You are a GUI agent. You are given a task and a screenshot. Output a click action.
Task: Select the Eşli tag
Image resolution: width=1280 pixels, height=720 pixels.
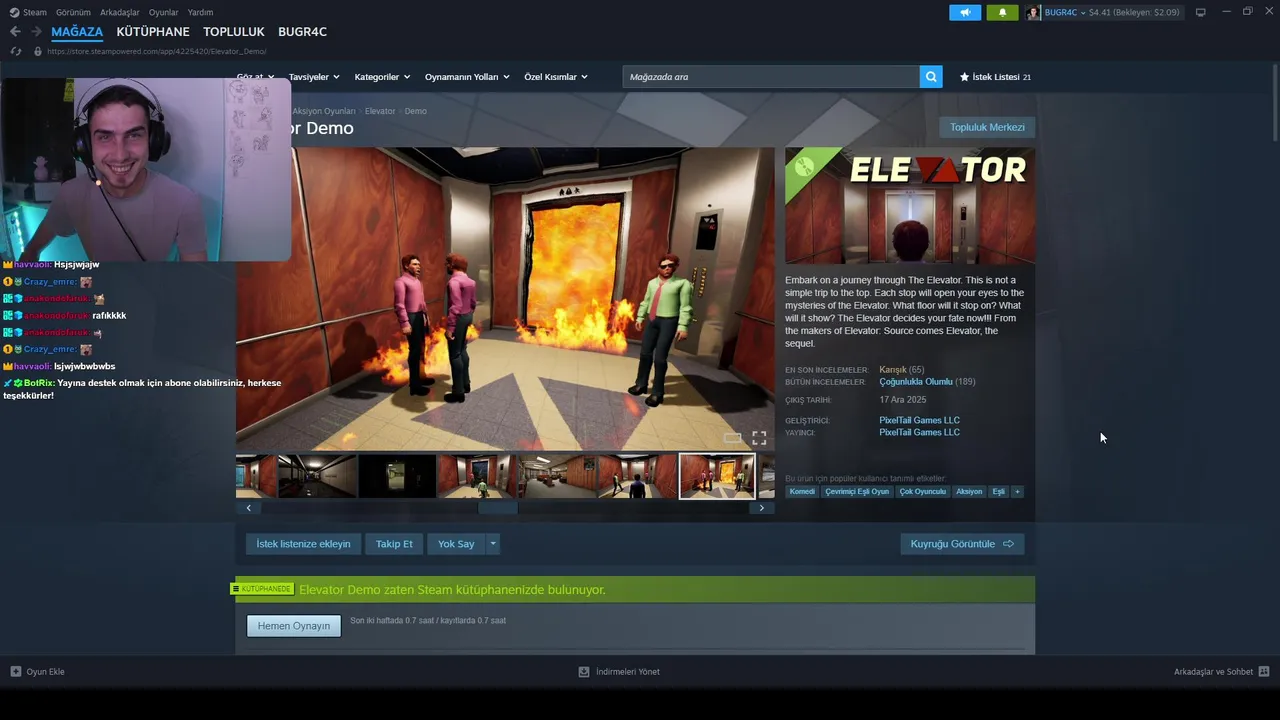[x=998, y=491]
